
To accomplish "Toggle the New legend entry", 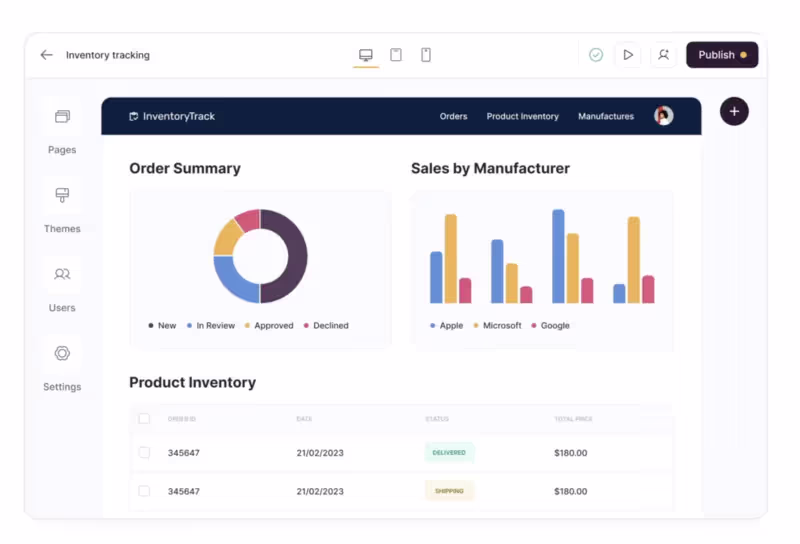I will 162,326.
